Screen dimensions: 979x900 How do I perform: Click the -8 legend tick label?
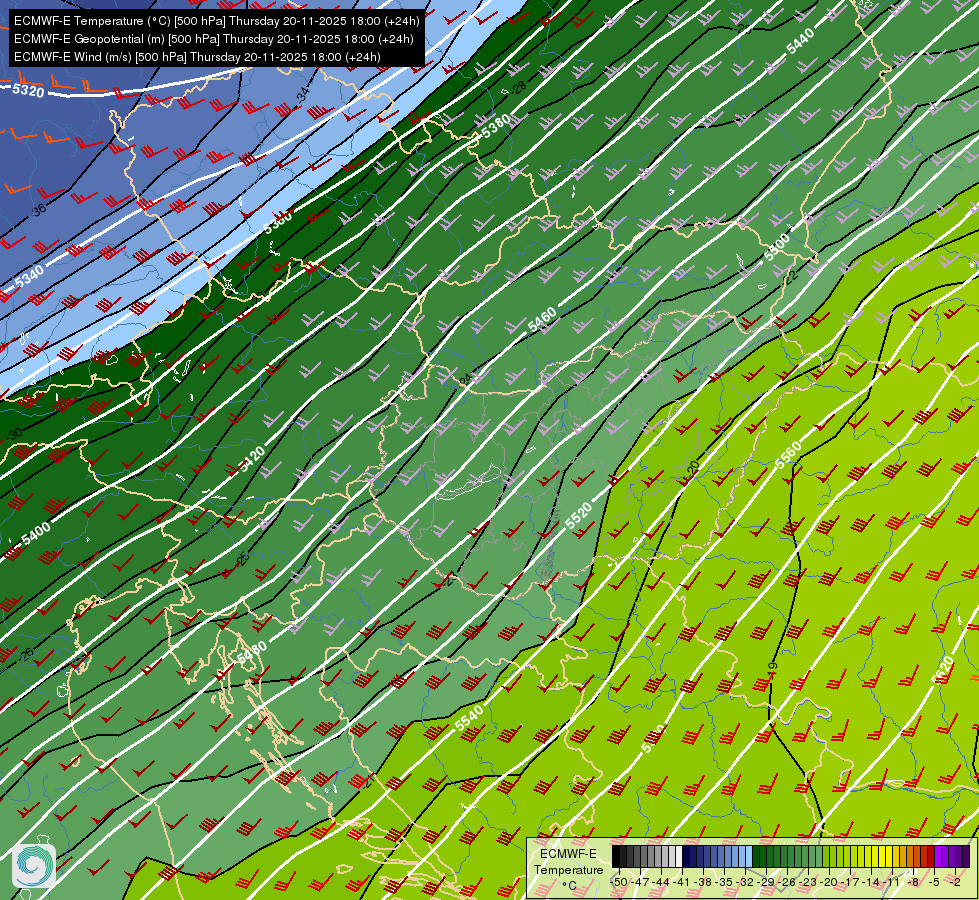pos(913,882)
